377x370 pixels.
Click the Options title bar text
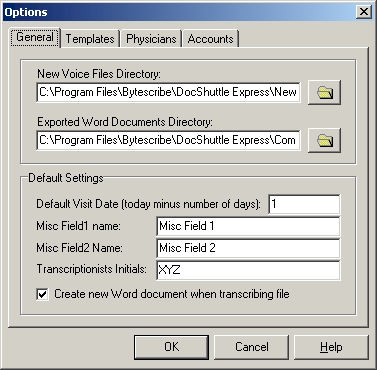pyautogui.click(x=26, y=12)
